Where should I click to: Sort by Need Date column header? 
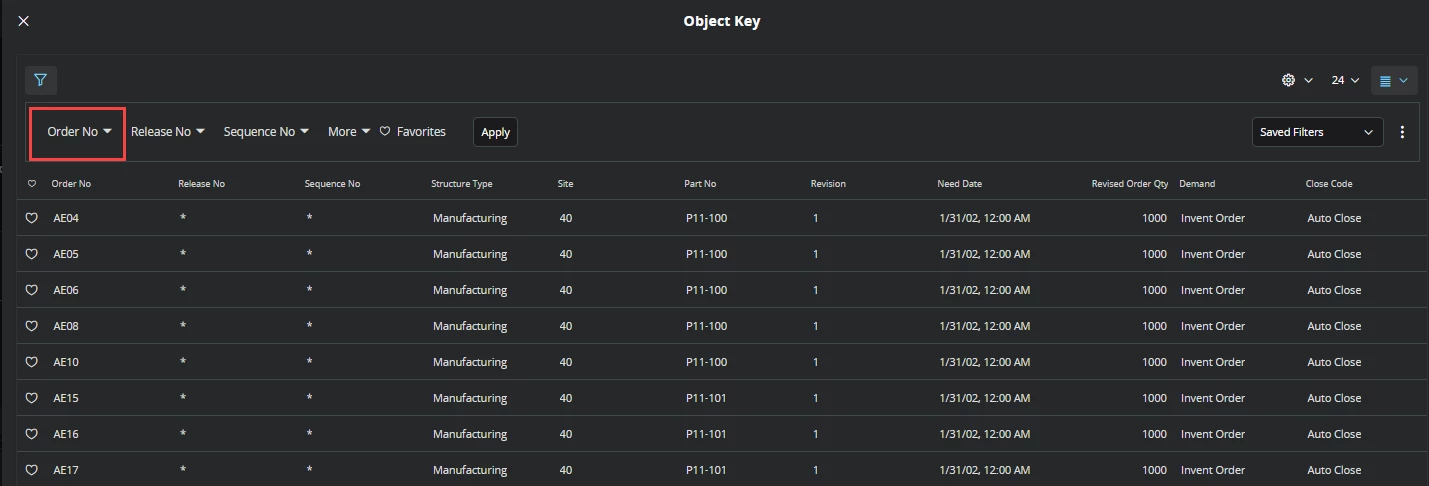960,184
